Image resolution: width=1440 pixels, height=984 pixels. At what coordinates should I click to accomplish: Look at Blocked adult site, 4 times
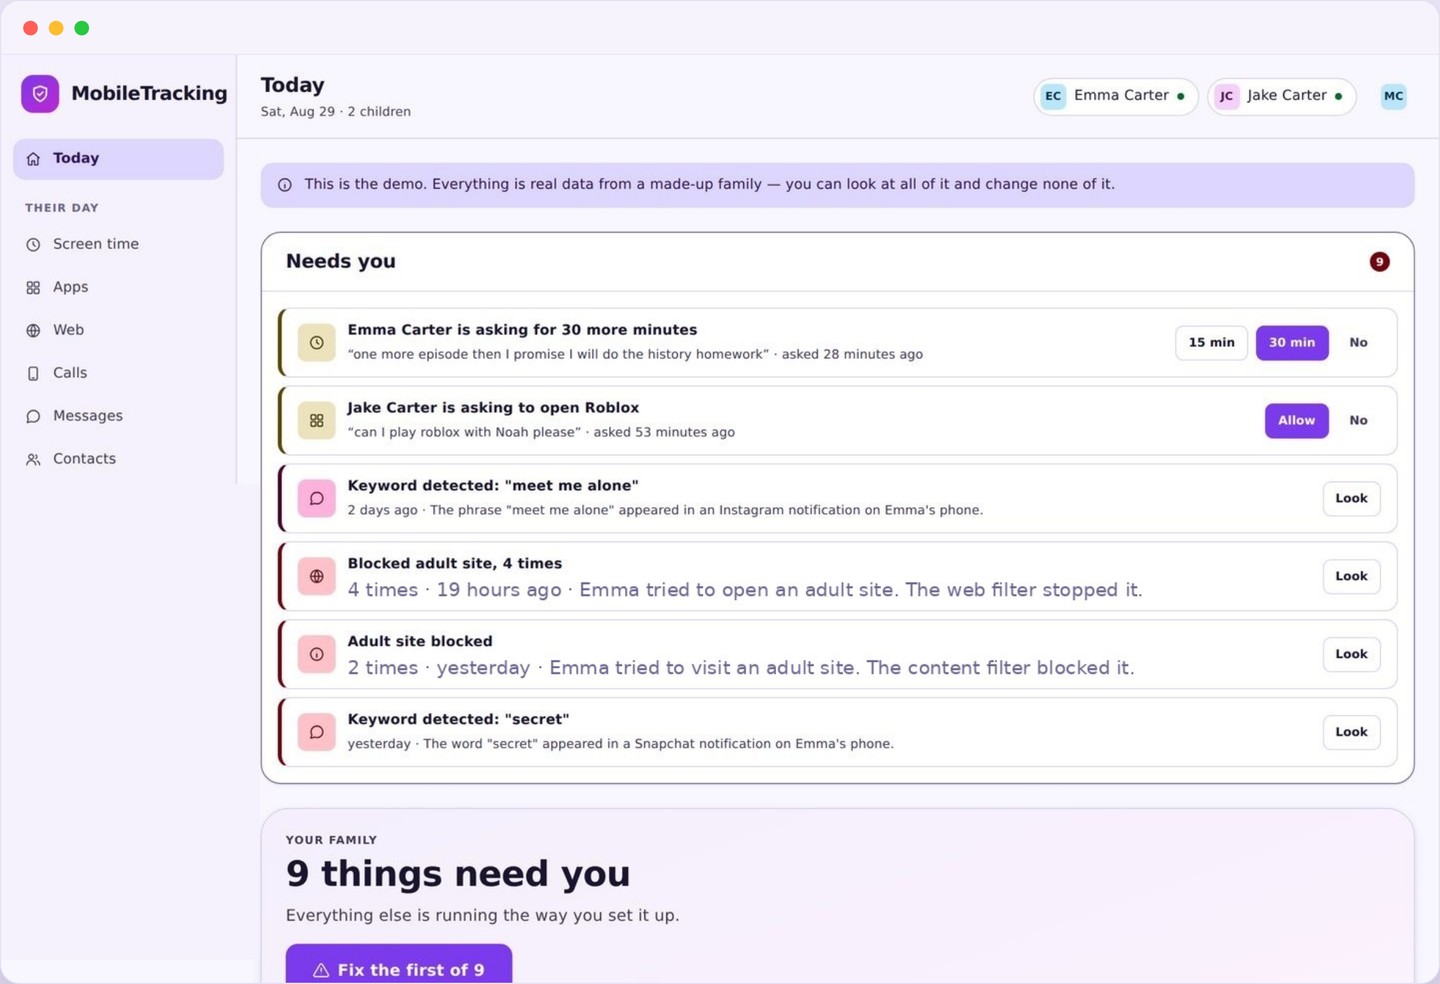[1351, 577]
